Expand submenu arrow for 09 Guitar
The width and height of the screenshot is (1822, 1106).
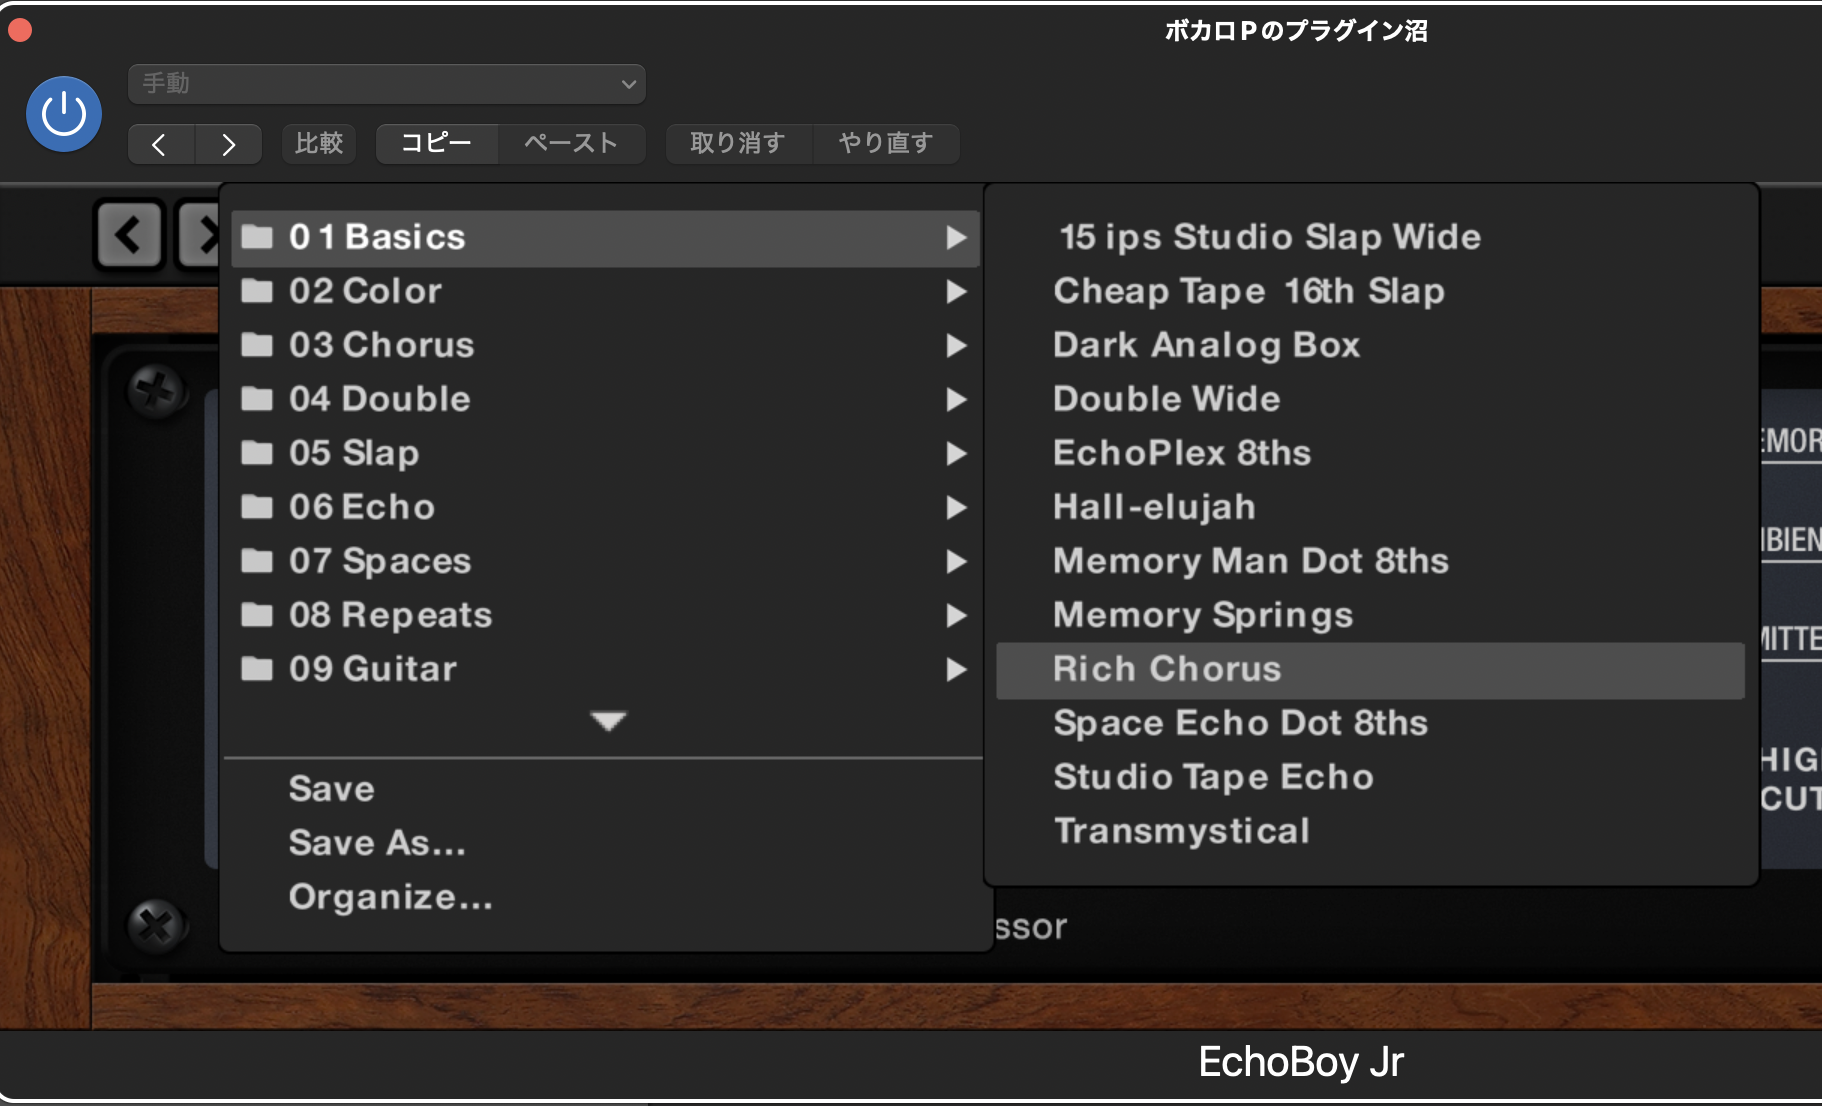[x=956, y=670]
